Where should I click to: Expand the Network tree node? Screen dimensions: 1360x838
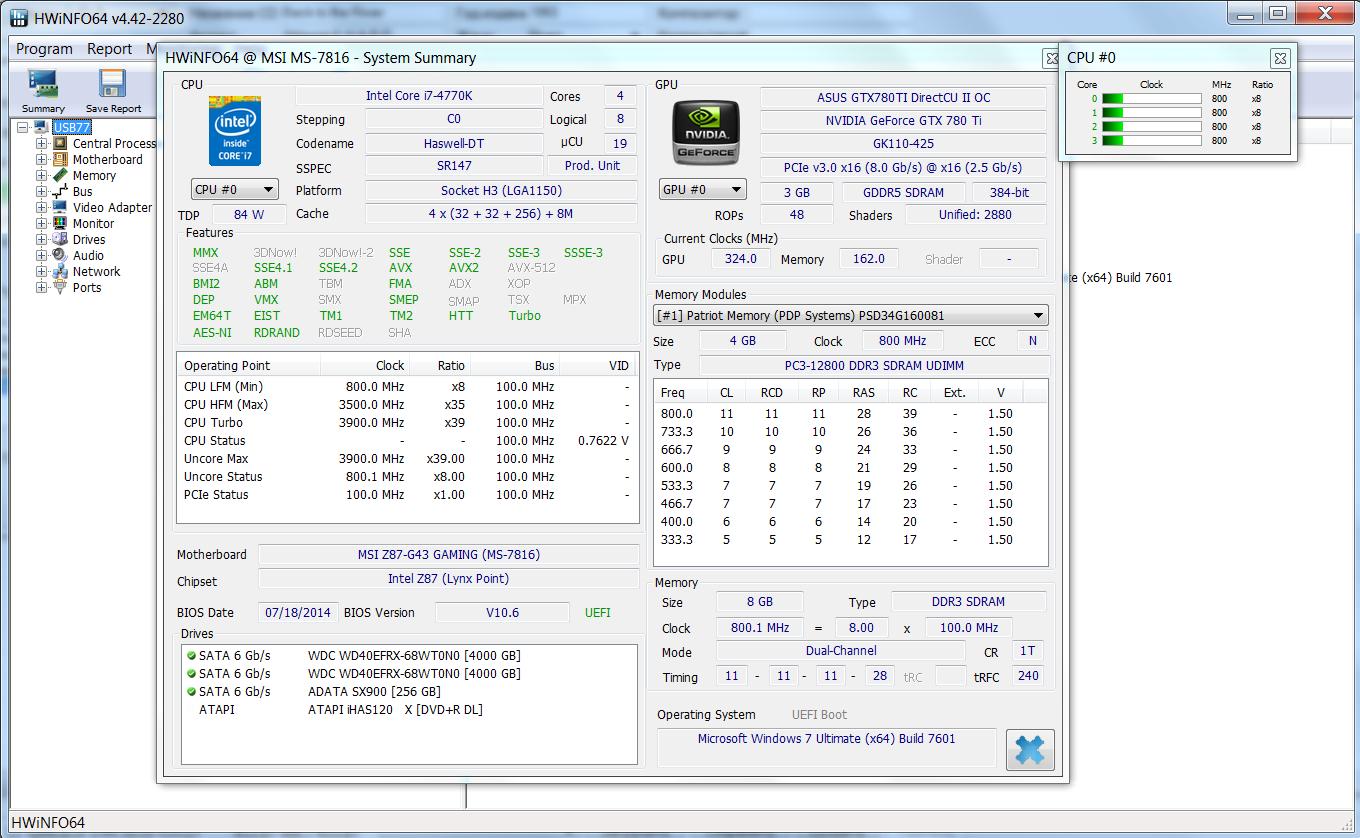click(x=42, y=271)
